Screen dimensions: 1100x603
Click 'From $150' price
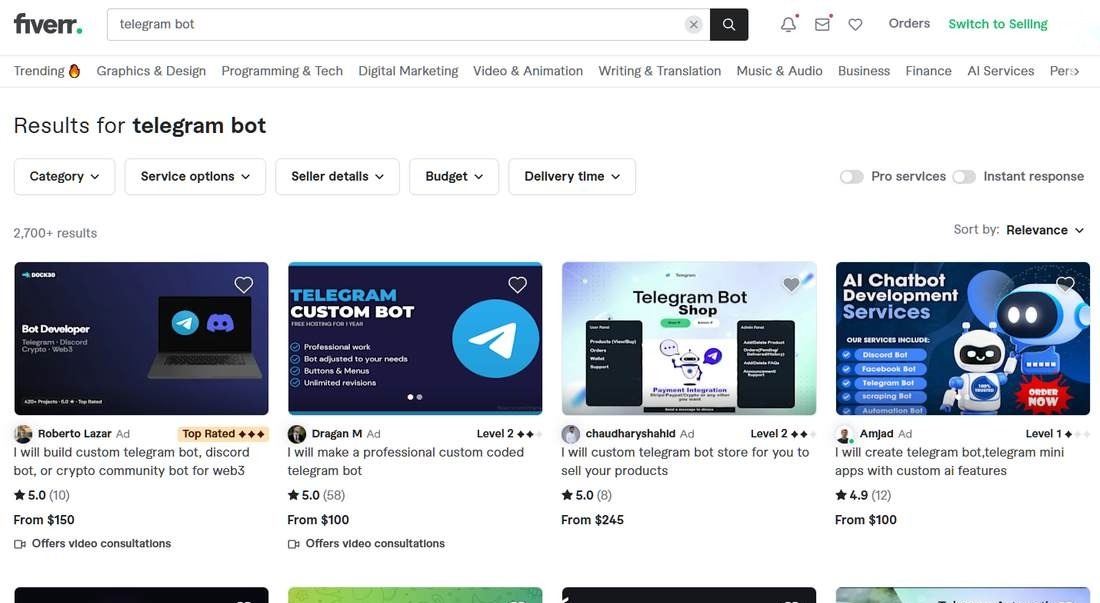(43, 520)
